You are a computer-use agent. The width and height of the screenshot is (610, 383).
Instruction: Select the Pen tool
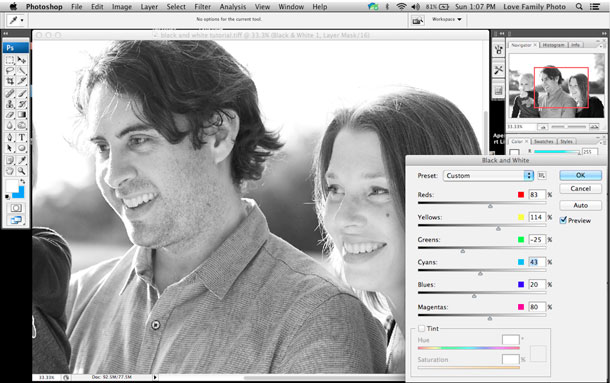[x=10, y=137]
